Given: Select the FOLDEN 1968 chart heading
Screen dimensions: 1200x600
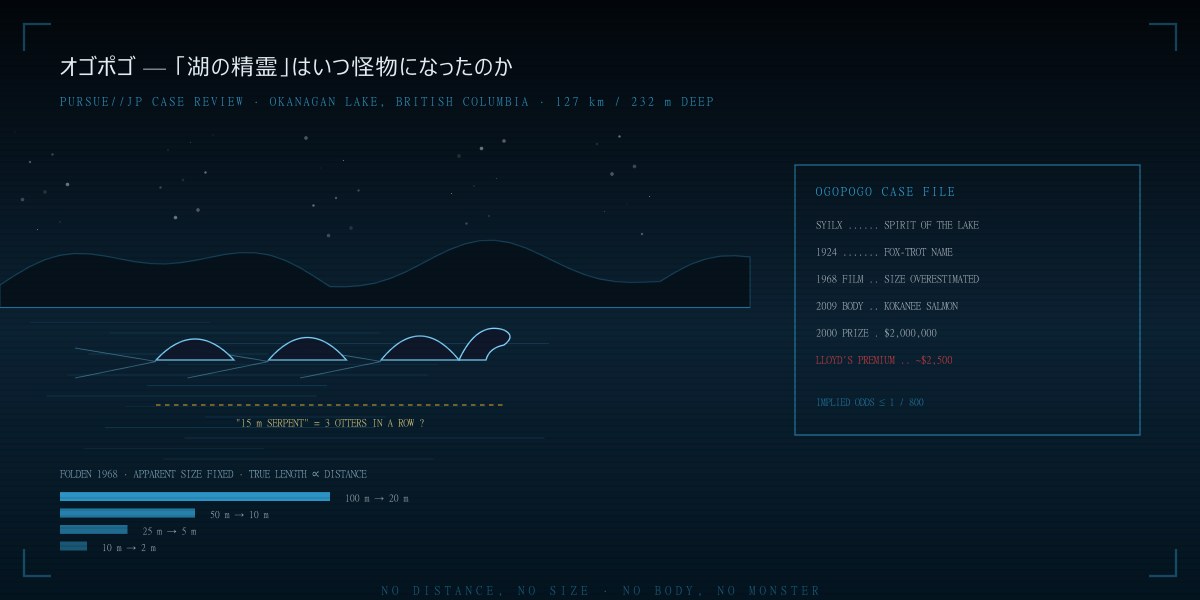Looking at the screenshot, I should point(213,474).
